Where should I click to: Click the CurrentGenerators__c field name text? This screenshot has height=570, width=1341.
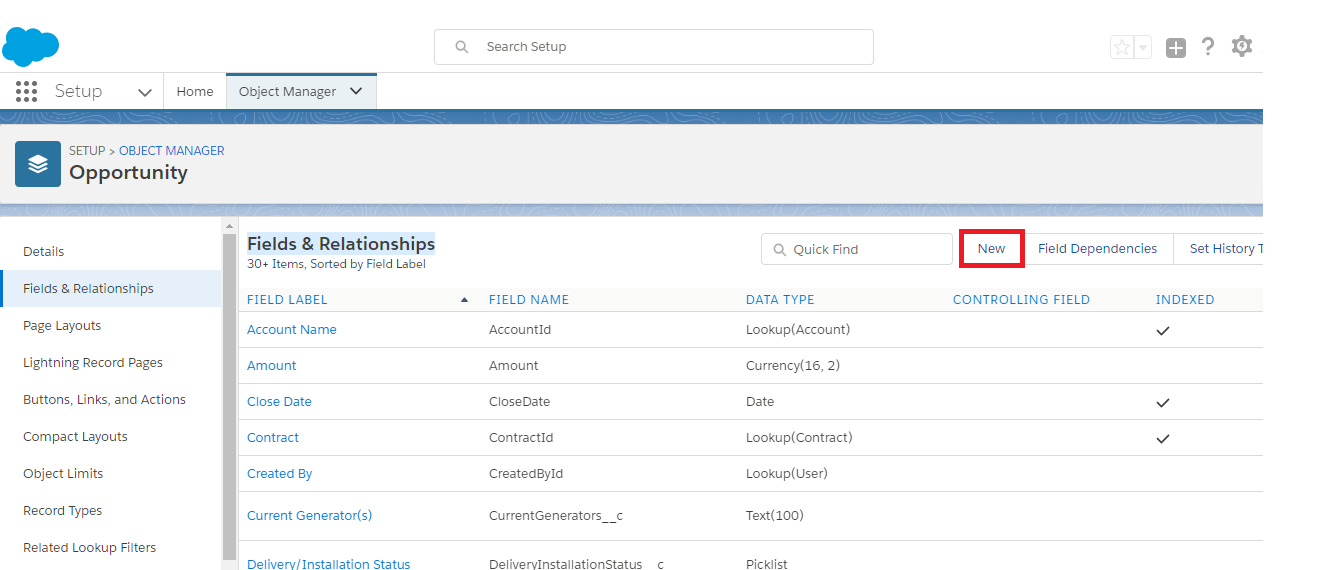tap(556, 516)
